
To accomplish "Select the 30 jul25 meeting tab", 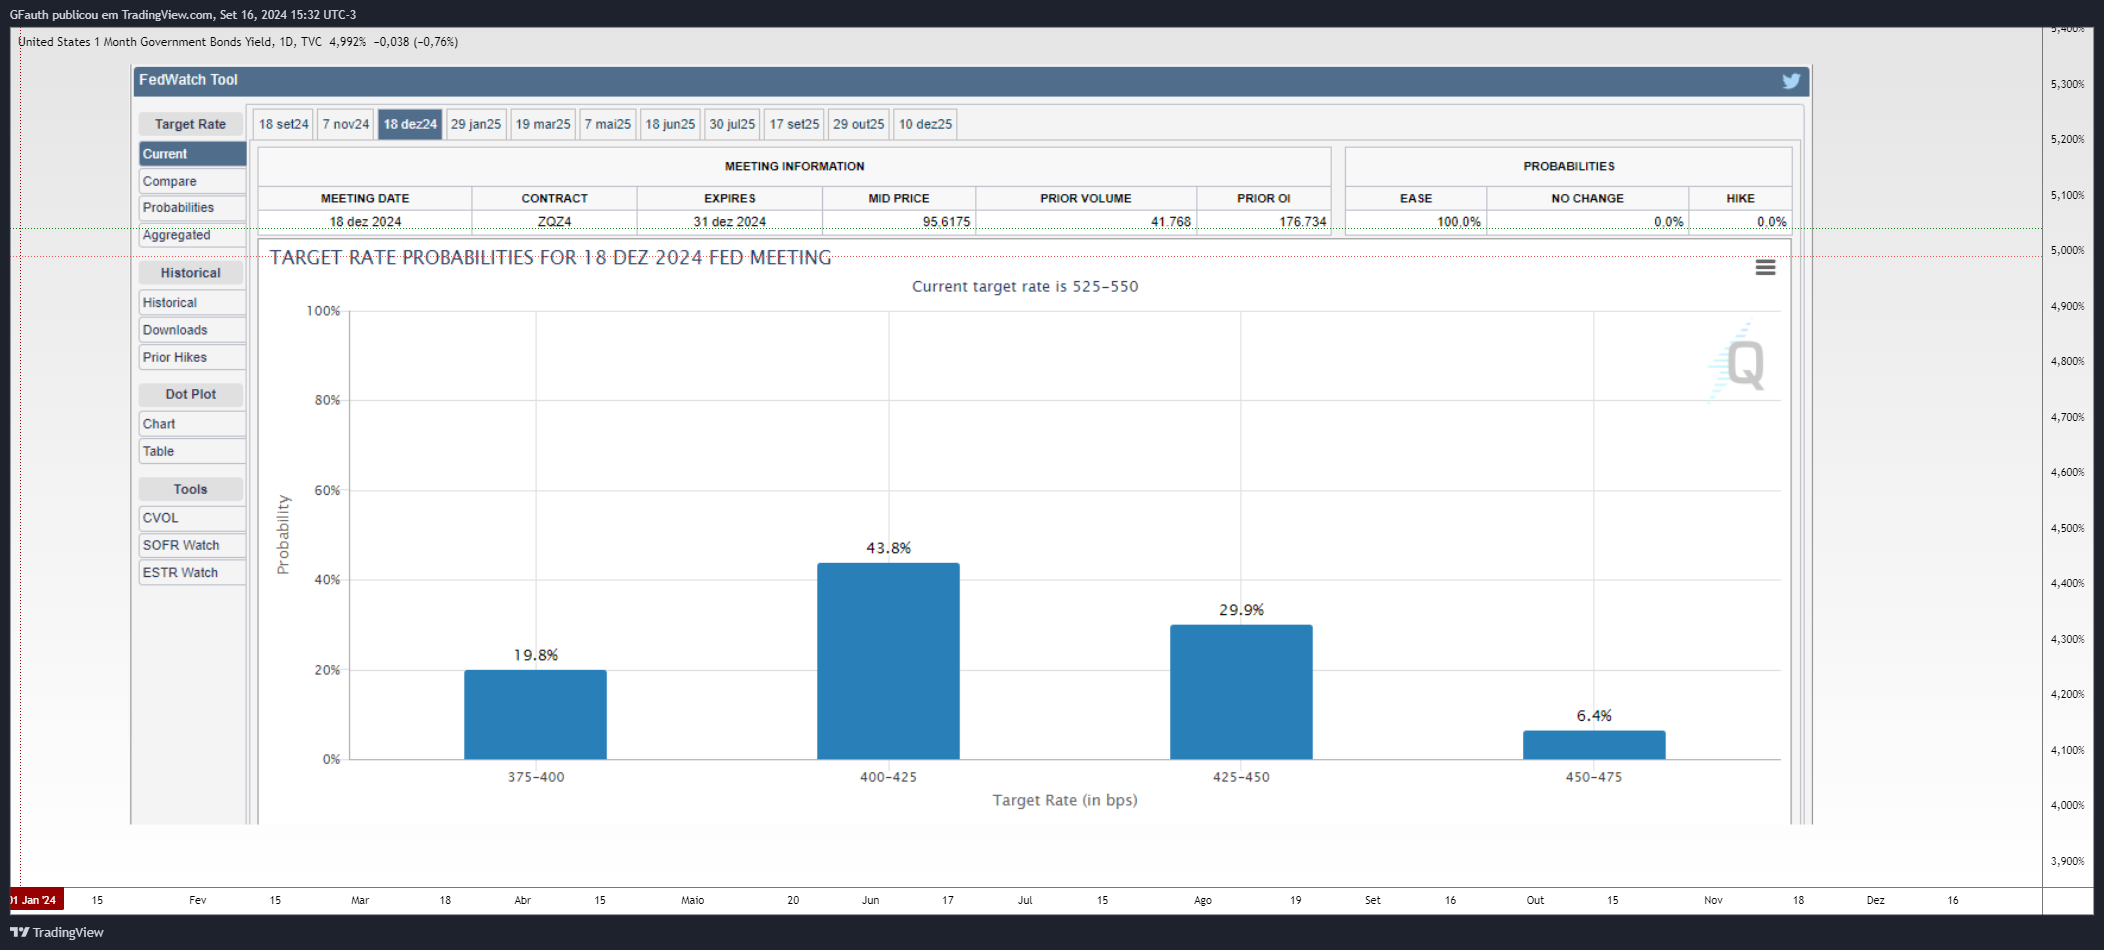I will (x=732, y=124).
